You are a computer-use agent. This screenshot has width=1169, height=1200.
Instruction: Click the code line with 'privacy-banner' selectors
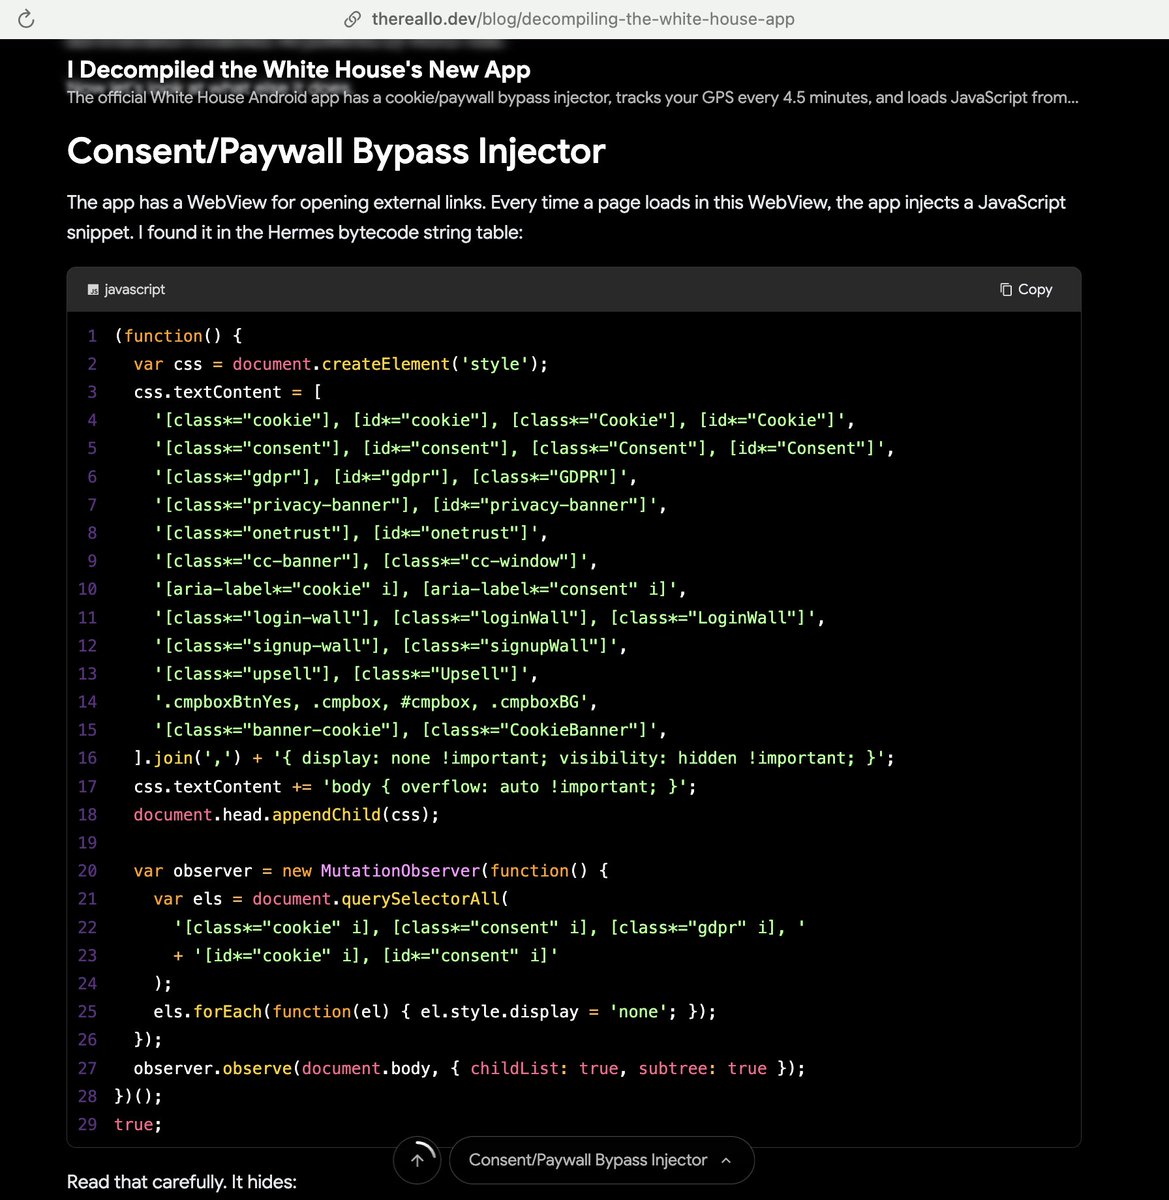[410, 505]
